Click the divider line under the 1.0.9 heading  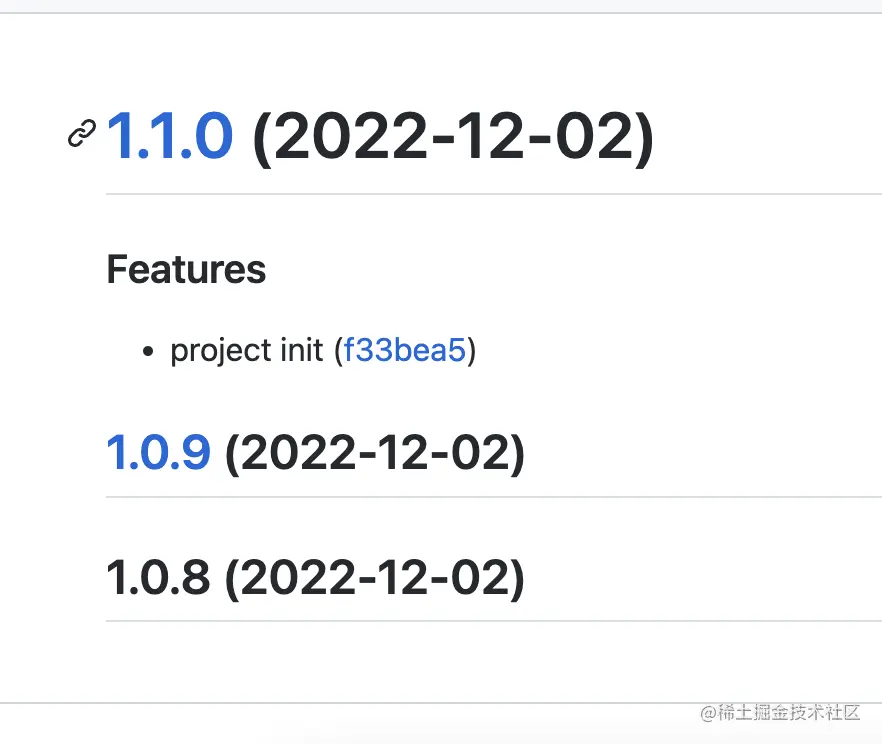pos(494,497)
